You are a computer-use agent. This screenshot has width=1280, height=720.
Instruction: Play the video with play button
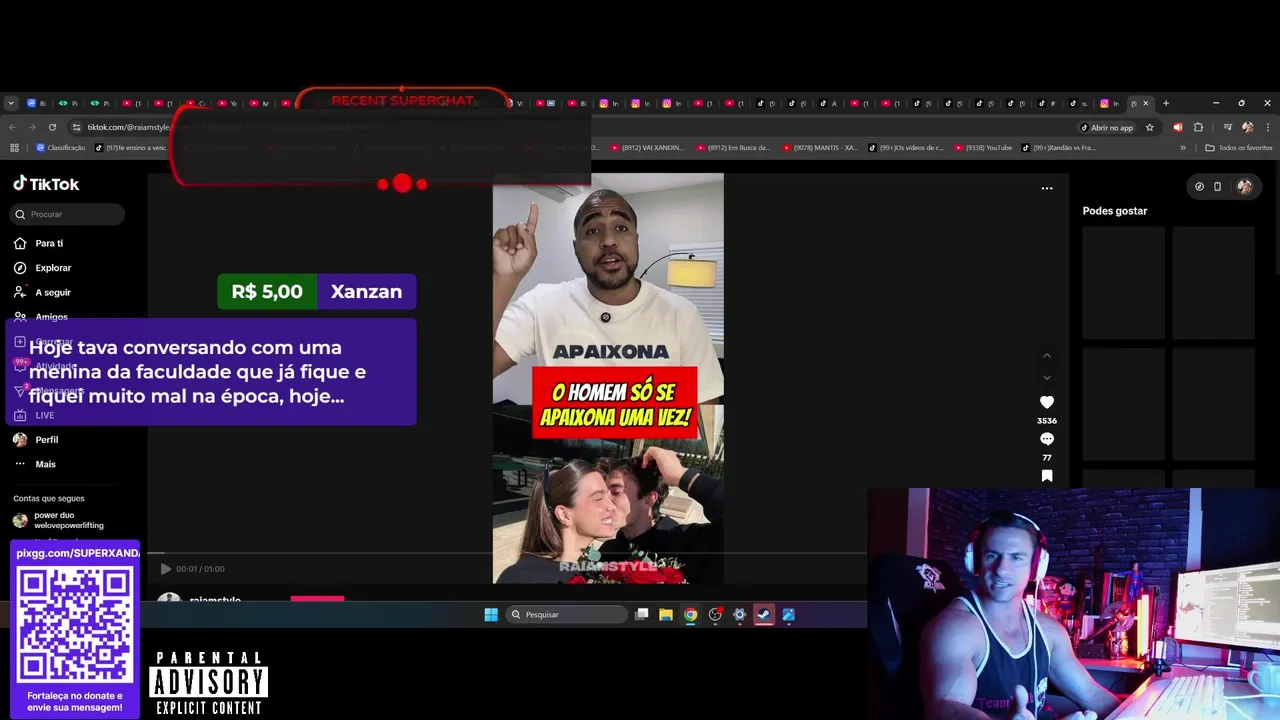coord(166,569)
